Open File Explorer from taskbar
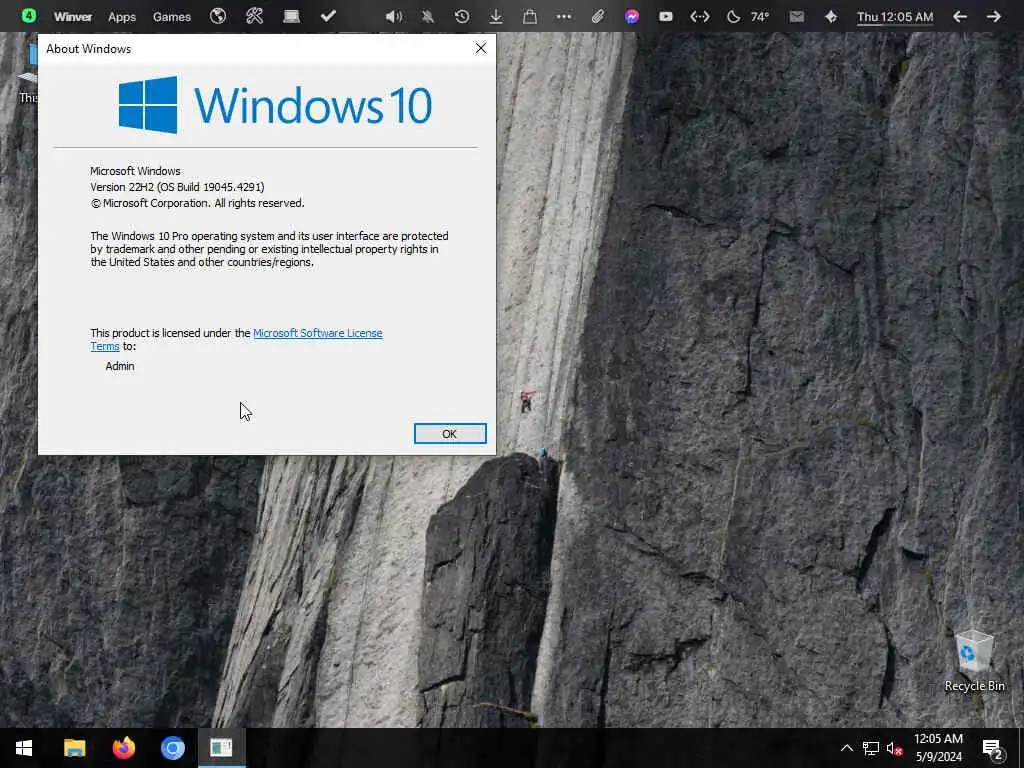 pyautogui.click(x=74, y=748)
